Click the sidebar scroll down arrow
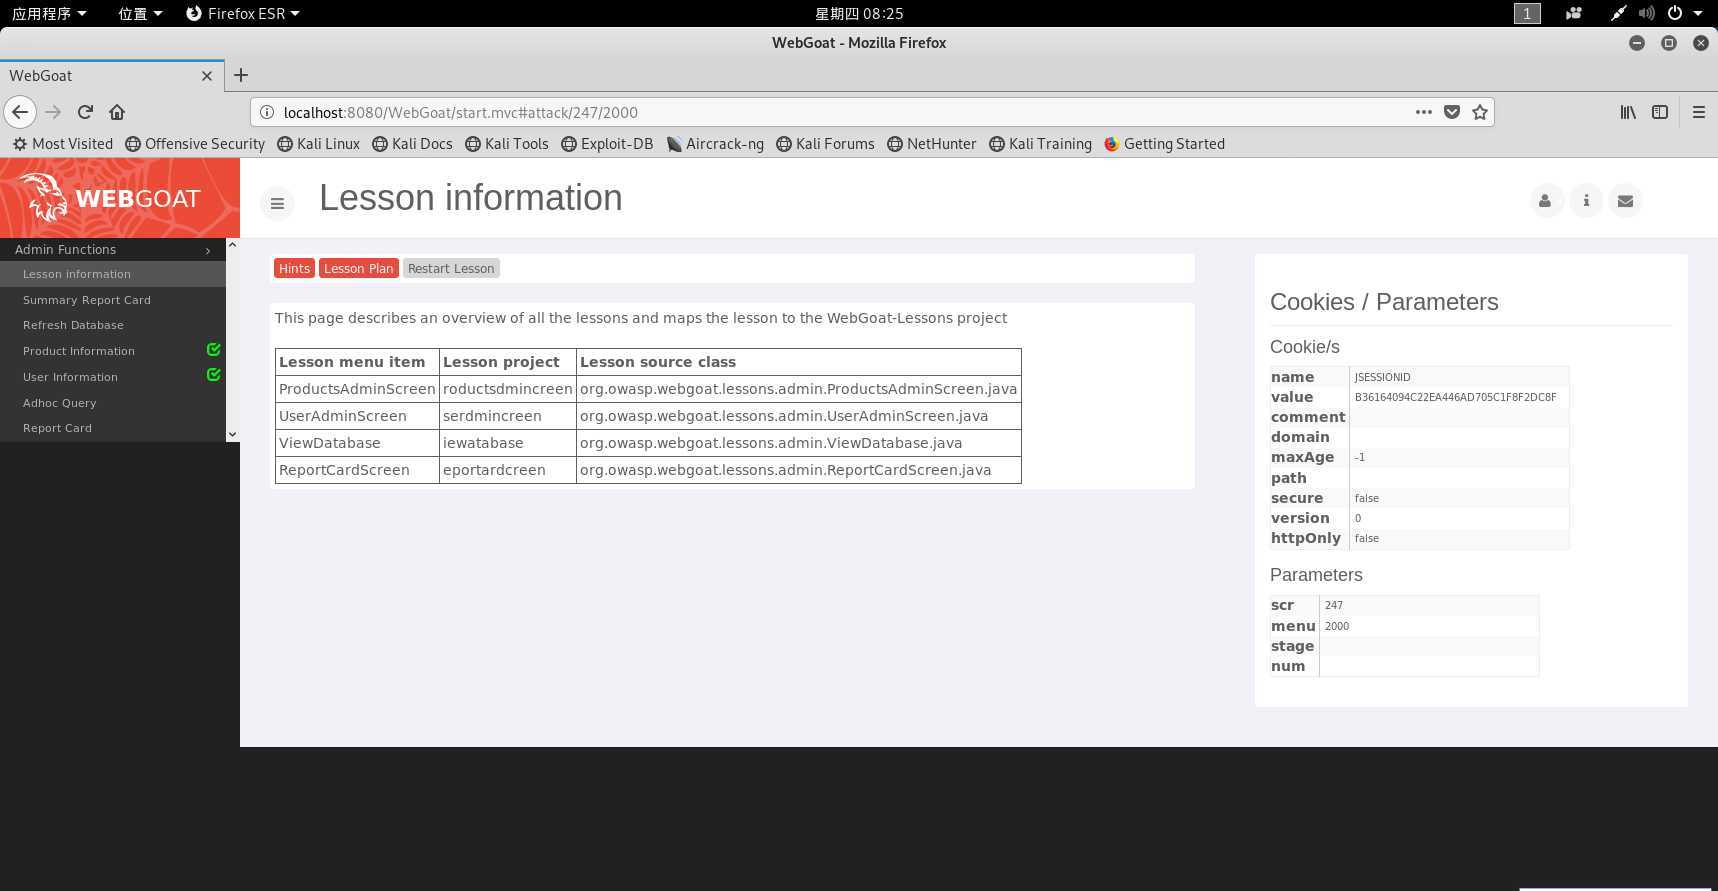Image resolution: width=1718 pixels, height=891 pixels. click(232, 434)
